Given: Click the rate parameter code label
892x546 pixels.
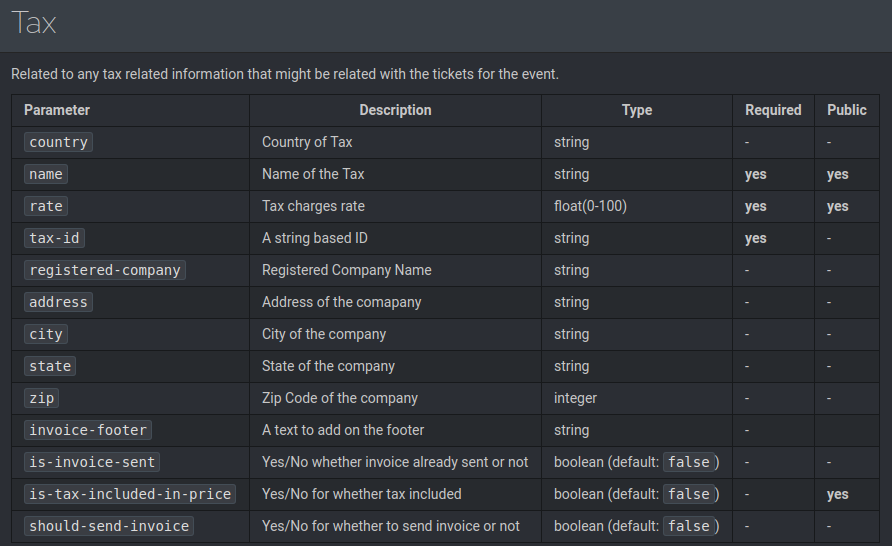Looking at the screenshot, I should click(x=46, y=206).
